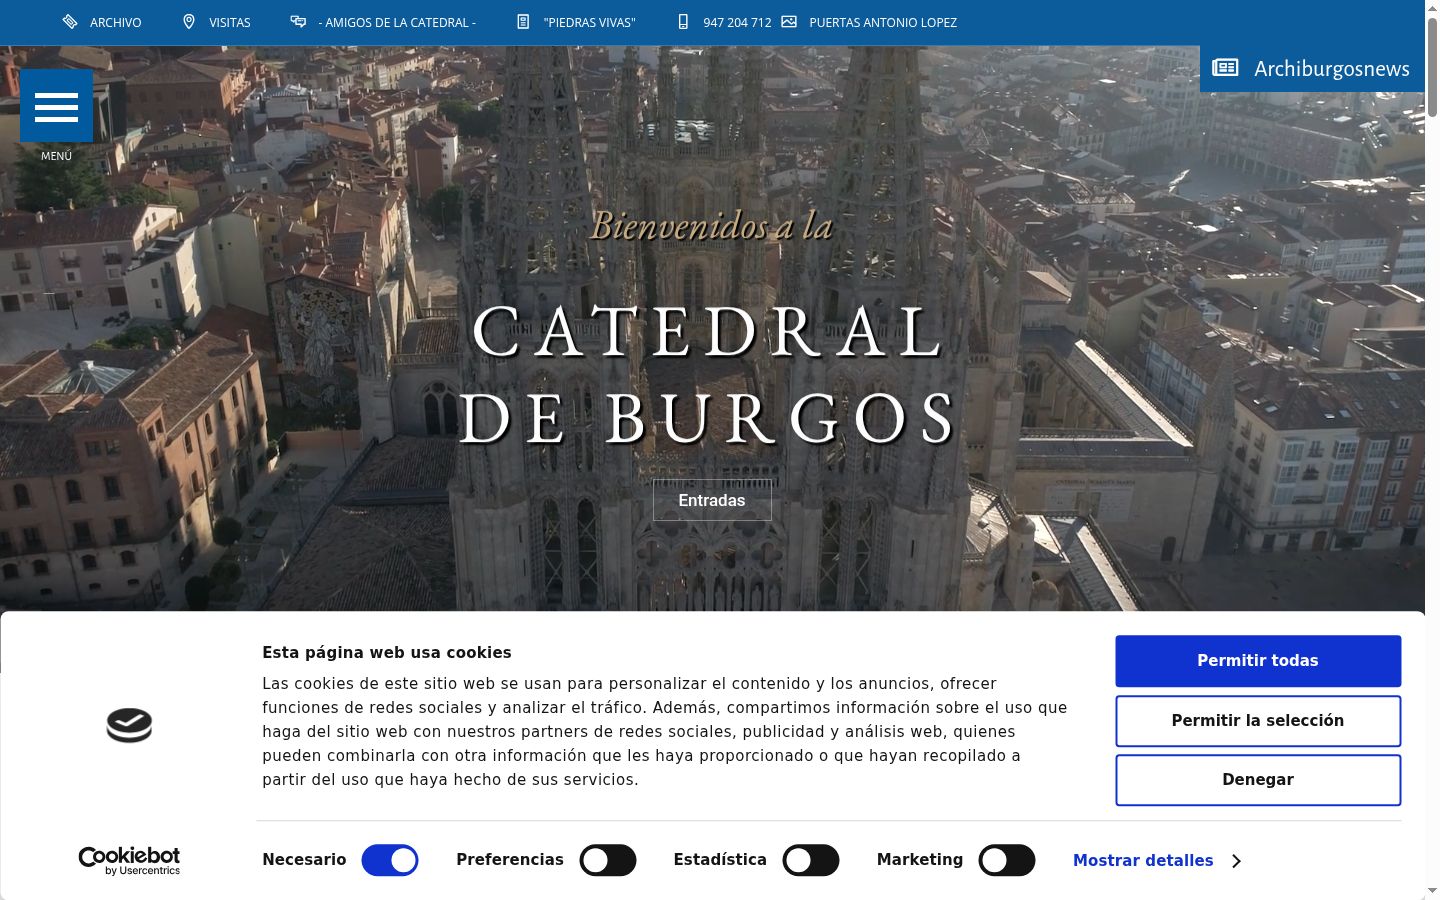Screen dimensions: 1440x900
Task: Click 'Esta página web usa cookies' heading
Action: [x=387, y=652]
